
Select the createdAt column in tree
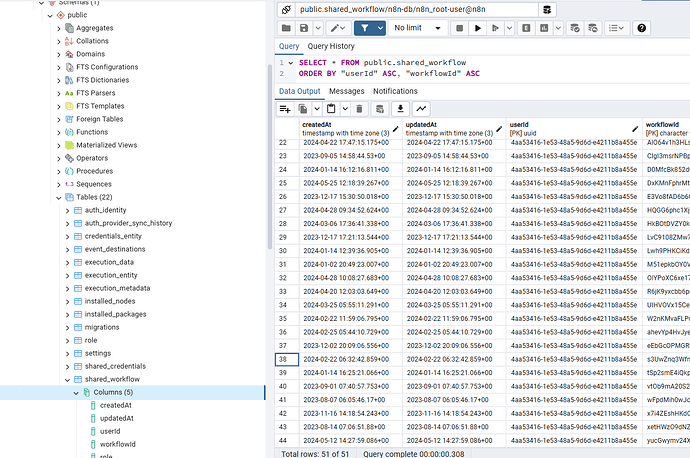click(116, 405)
